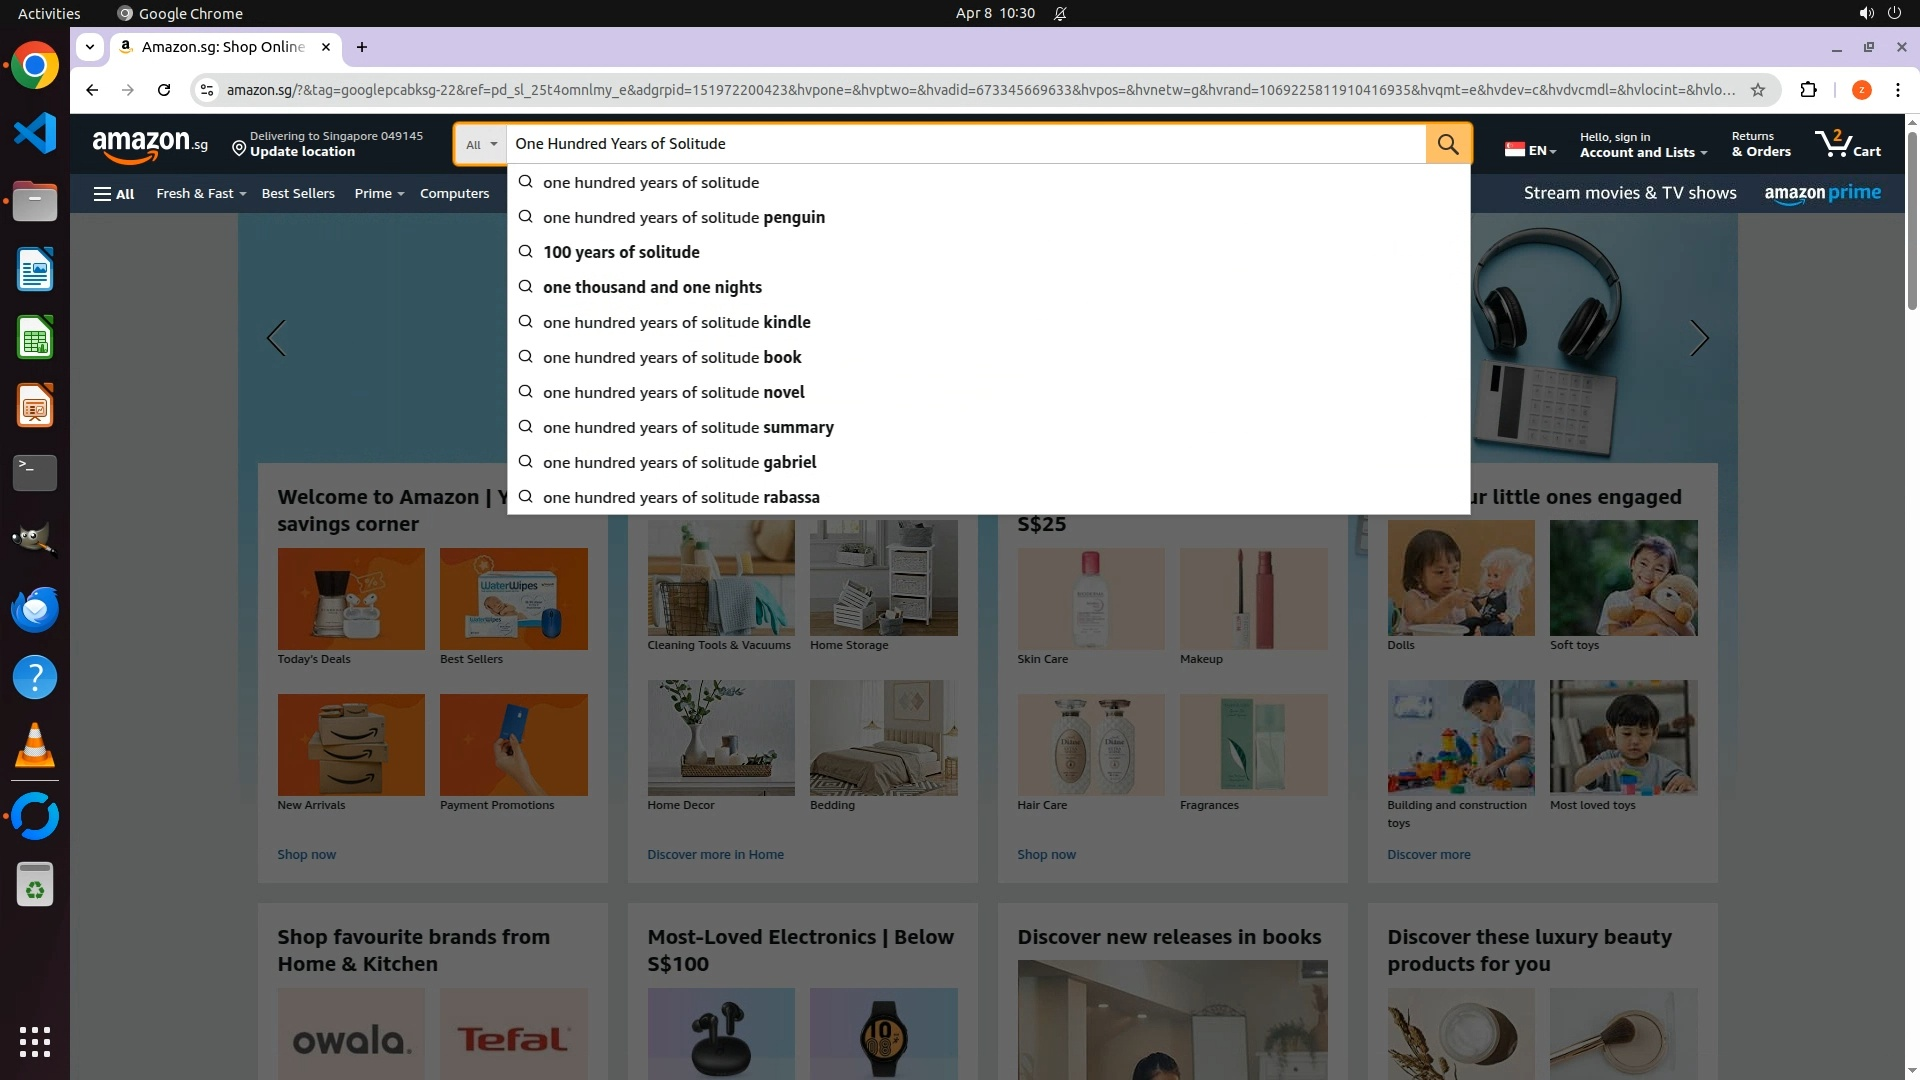Screen dimensions: 1920x1080
Task: Expand the Fresh & Fast menu
Action: [200, 194]
